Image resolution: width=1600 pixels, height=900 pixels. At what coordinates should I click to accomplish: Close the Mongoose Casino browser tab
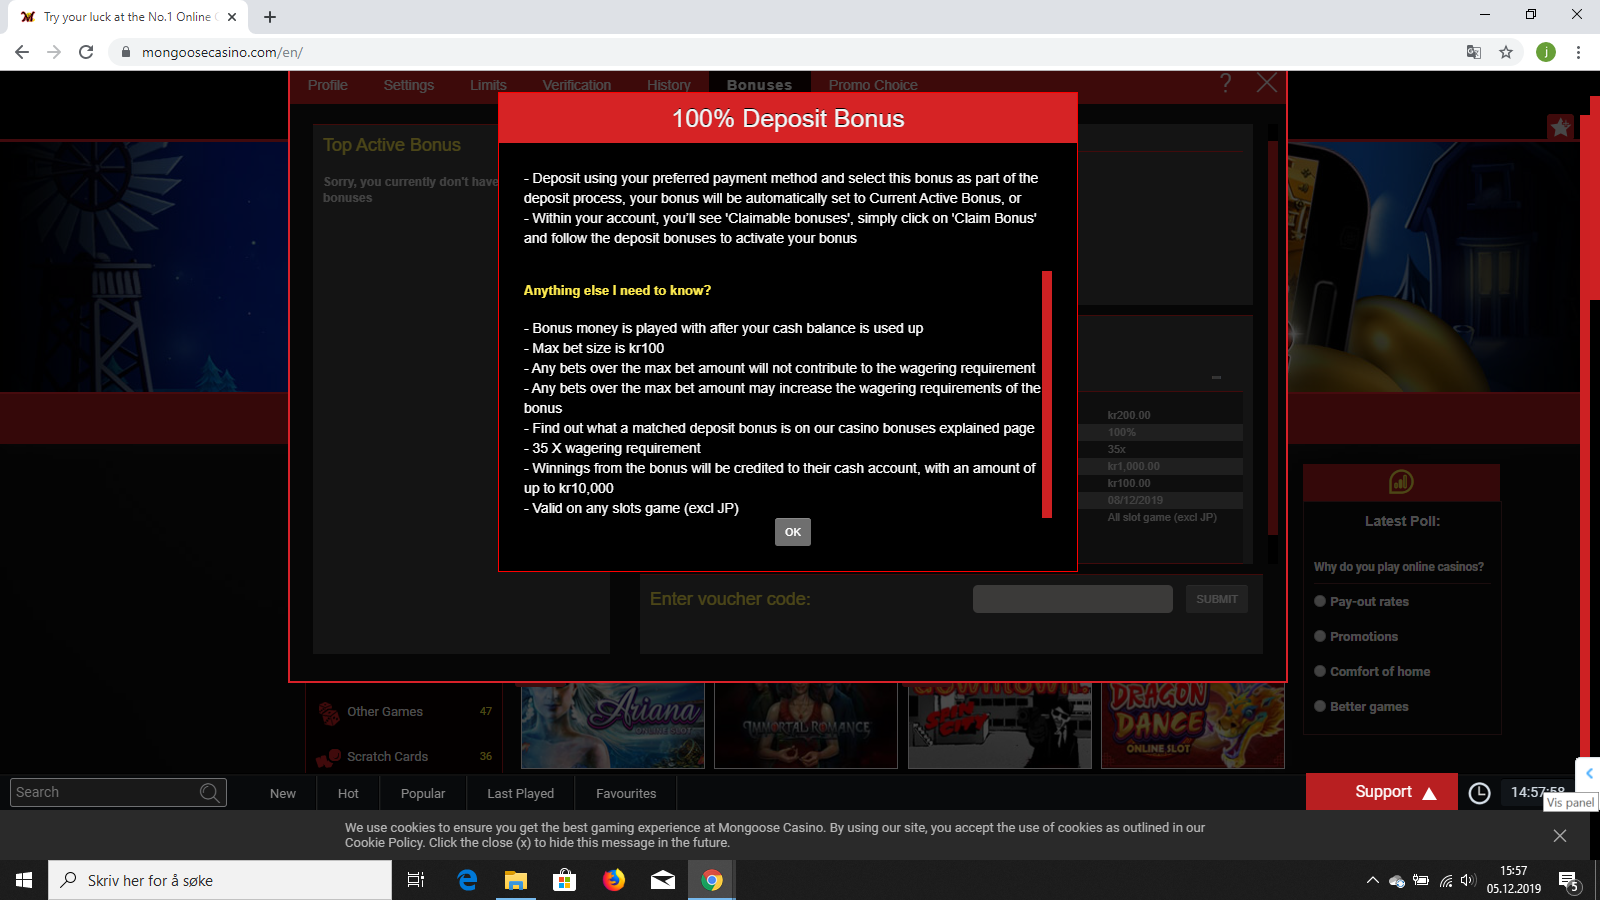click(x=232, y=17)
